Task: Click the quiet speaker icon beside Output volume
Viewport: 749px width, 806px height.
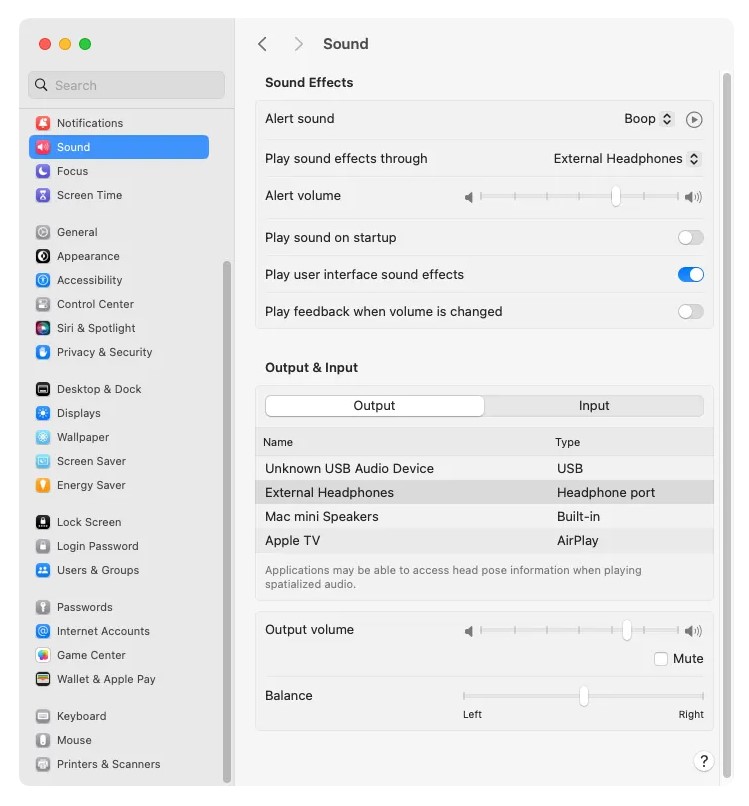Action: (468, 631)
